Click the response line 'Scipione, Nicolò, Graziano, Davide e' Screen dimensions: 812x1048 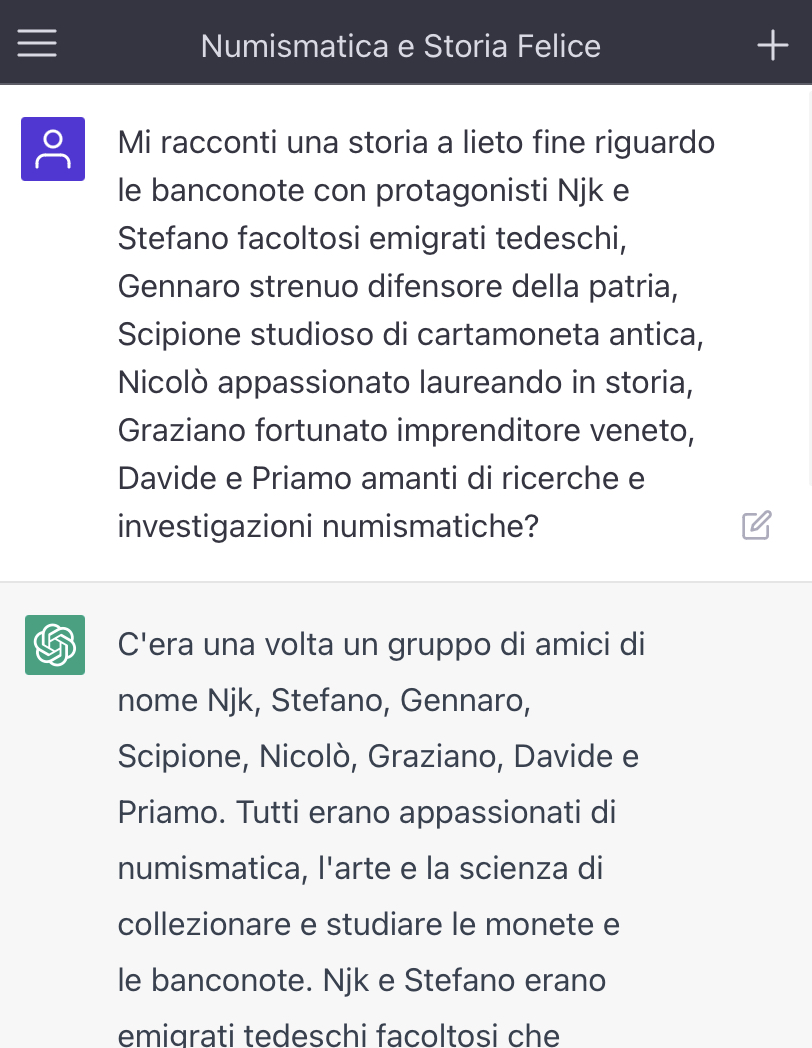(378, 757)
